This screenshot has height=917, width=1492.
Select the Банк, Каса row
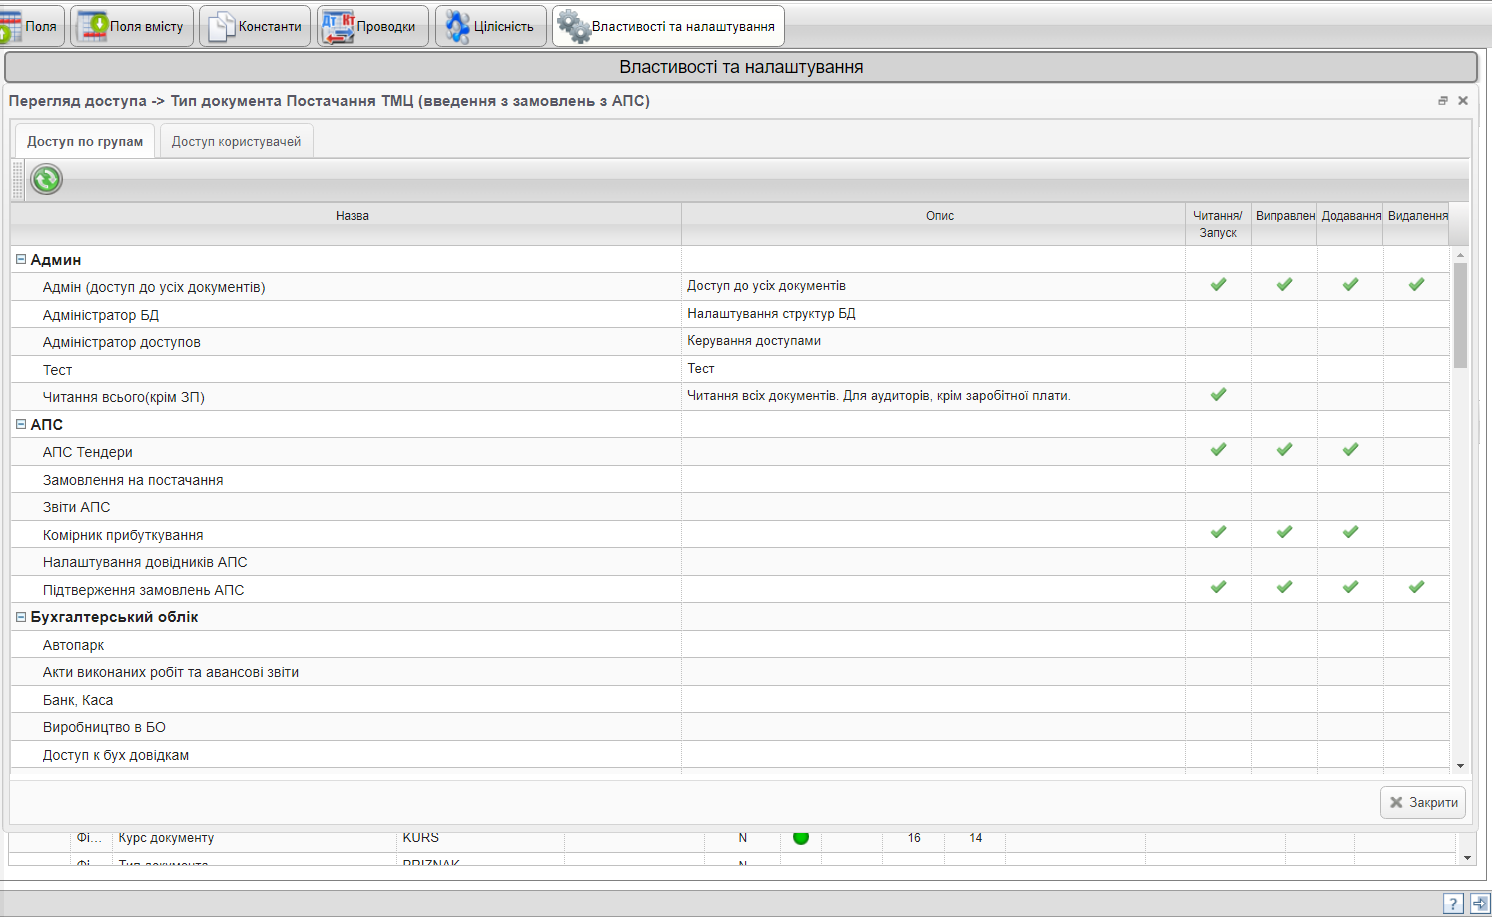click(730, 699)
